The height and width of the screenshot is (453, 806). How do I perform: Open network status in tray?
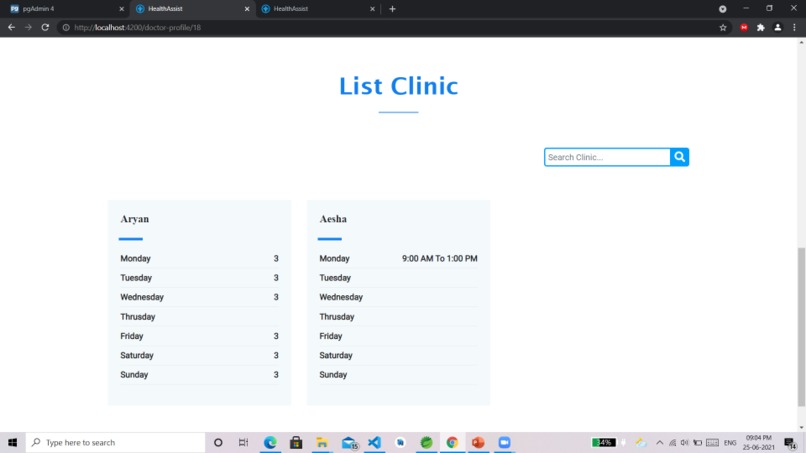click(x=672, y=442)
